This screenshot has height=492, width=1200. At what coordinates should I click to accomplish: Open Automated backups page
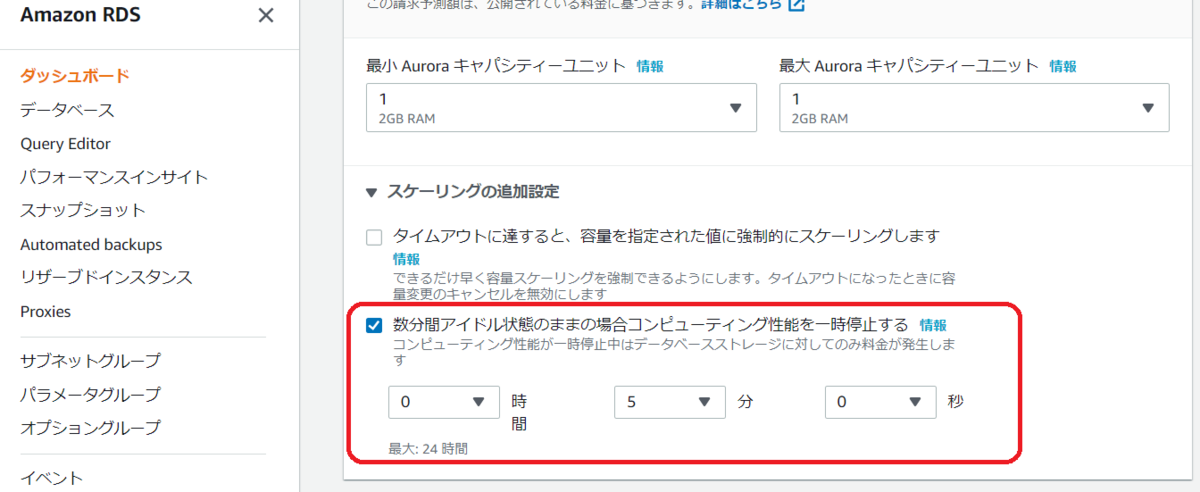point(91,245)
